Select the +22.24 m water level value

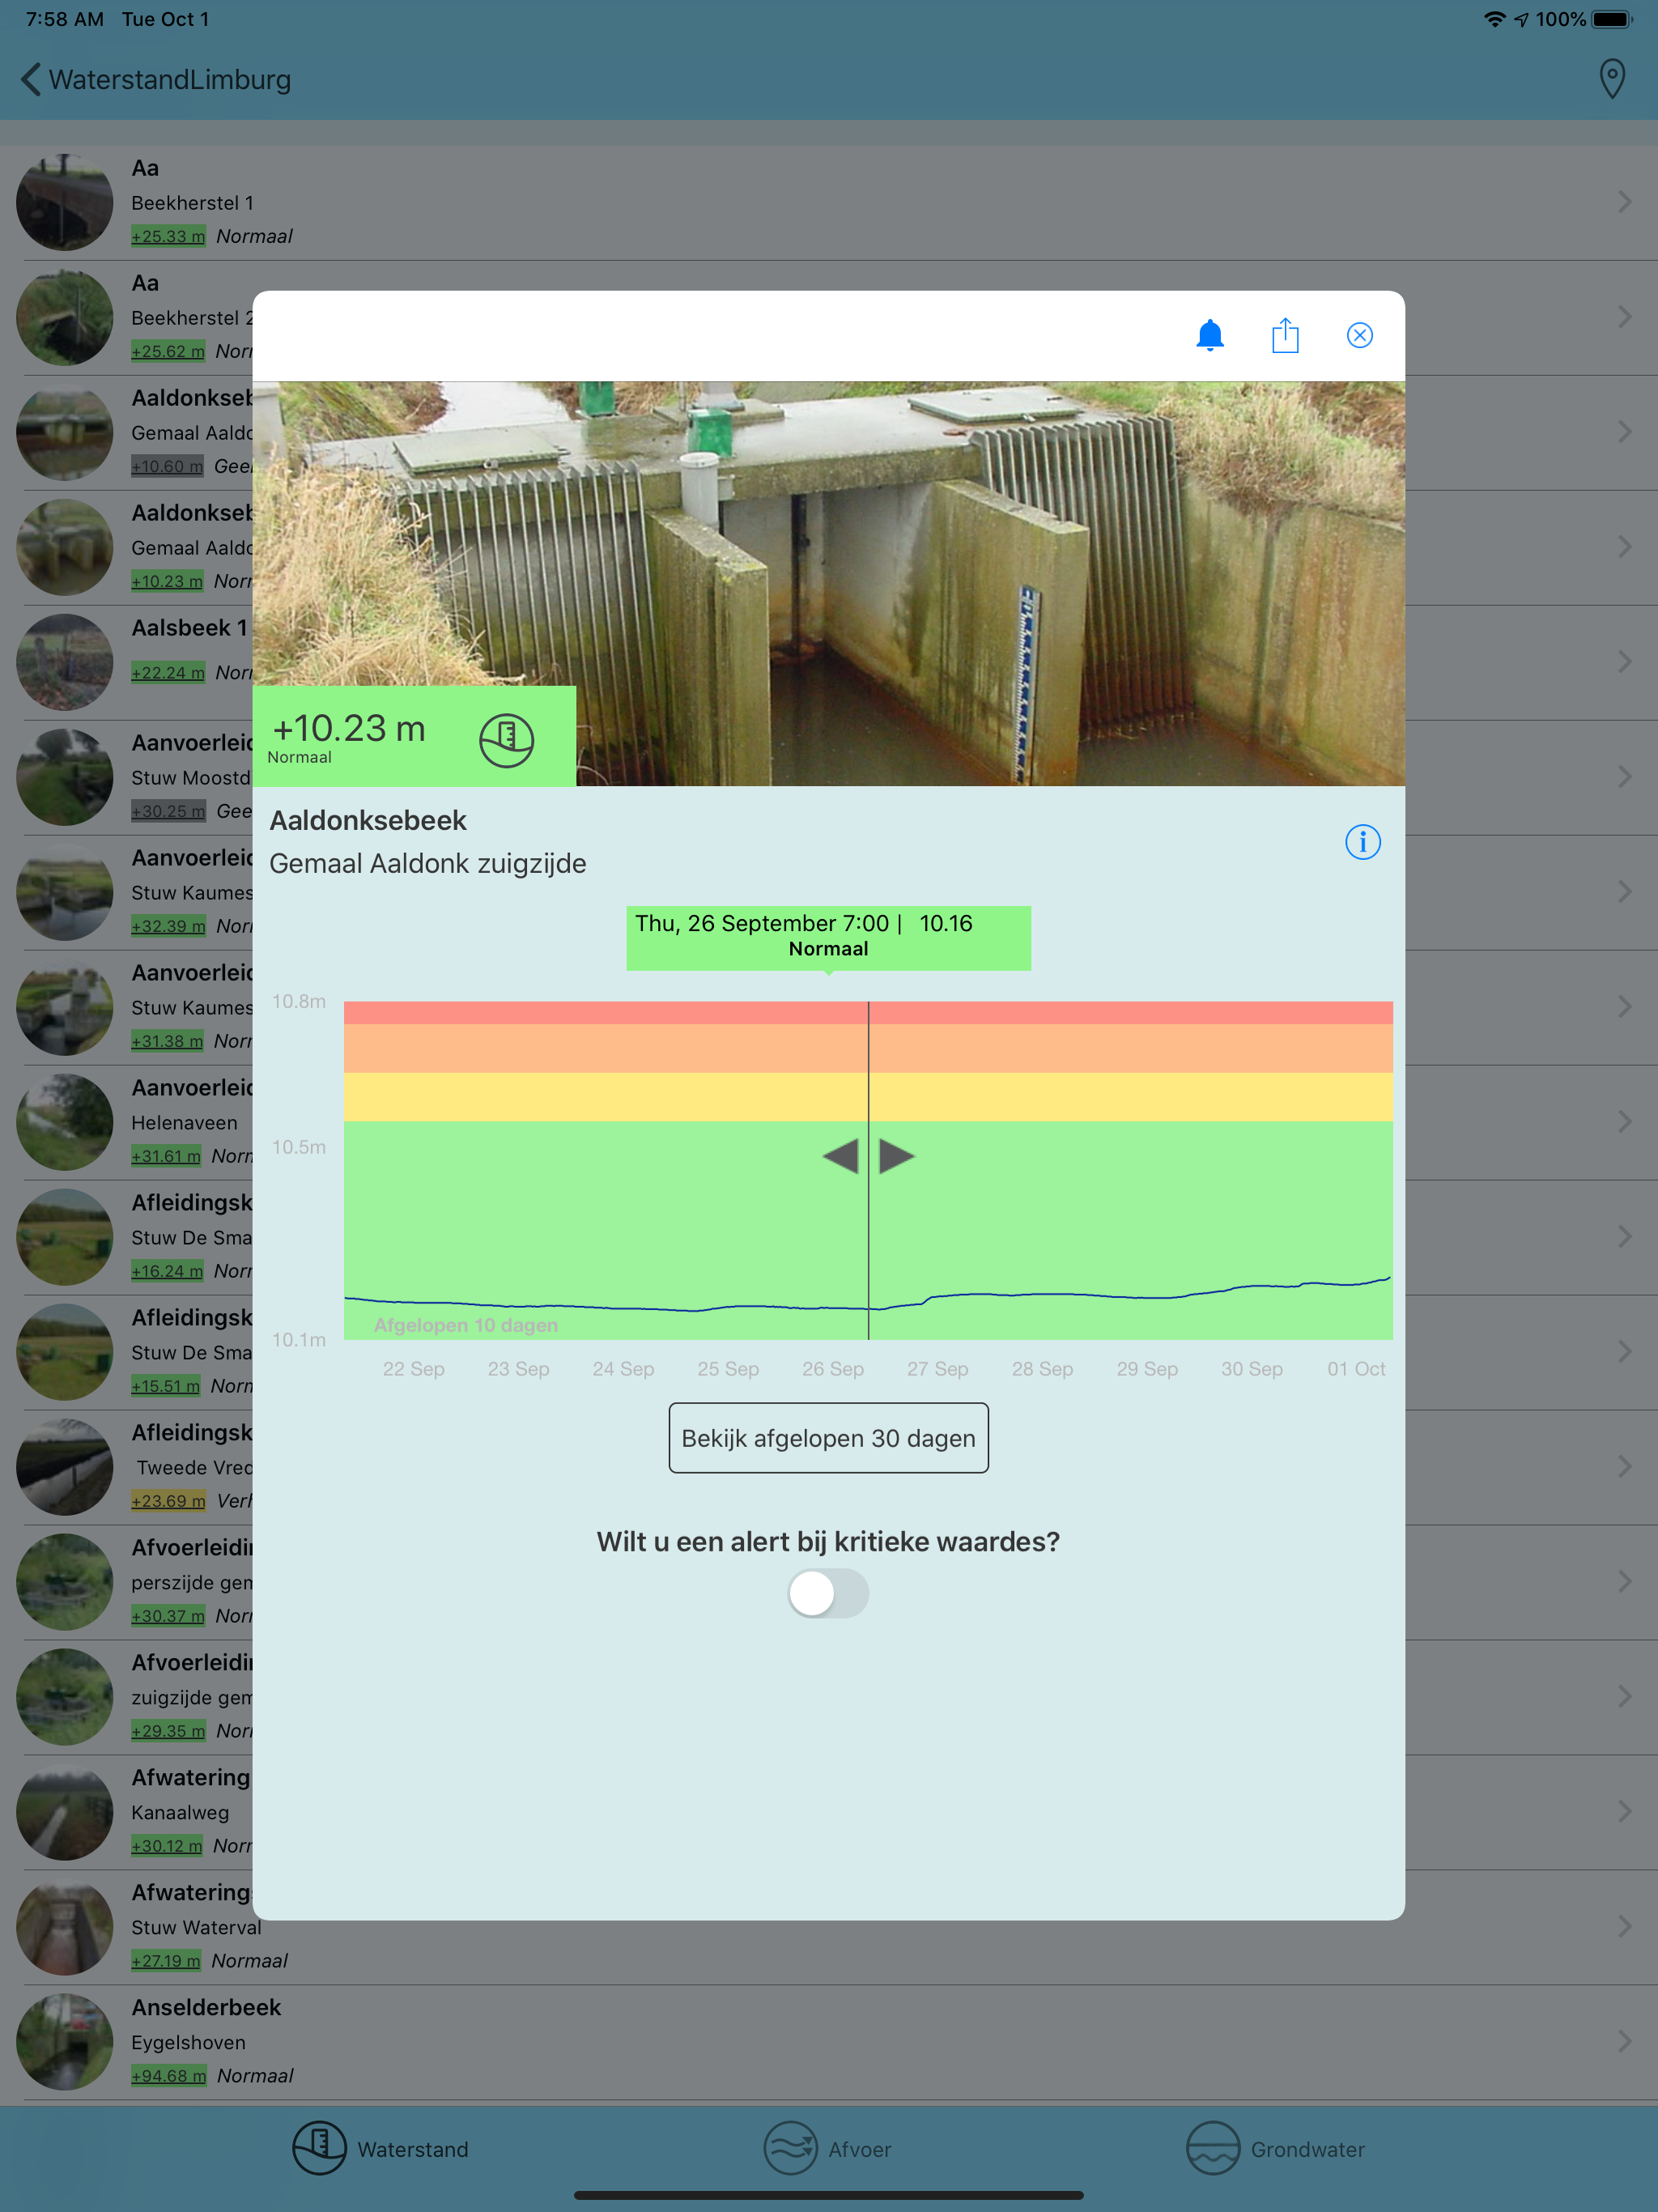coord(168,673)
